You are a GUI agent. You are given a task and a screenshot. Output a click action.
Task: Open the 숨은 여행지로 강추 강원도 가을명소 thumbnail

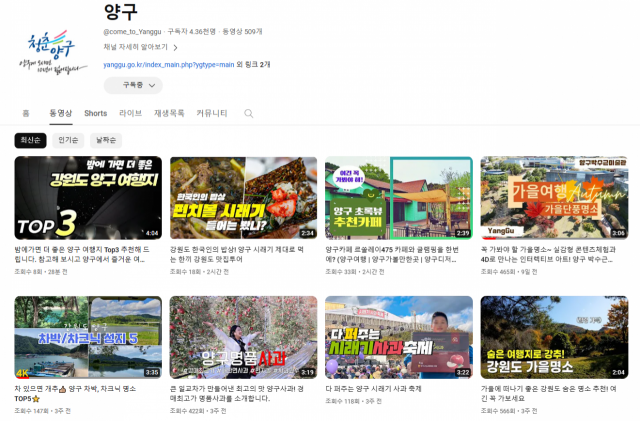click(x=553, y=336)
